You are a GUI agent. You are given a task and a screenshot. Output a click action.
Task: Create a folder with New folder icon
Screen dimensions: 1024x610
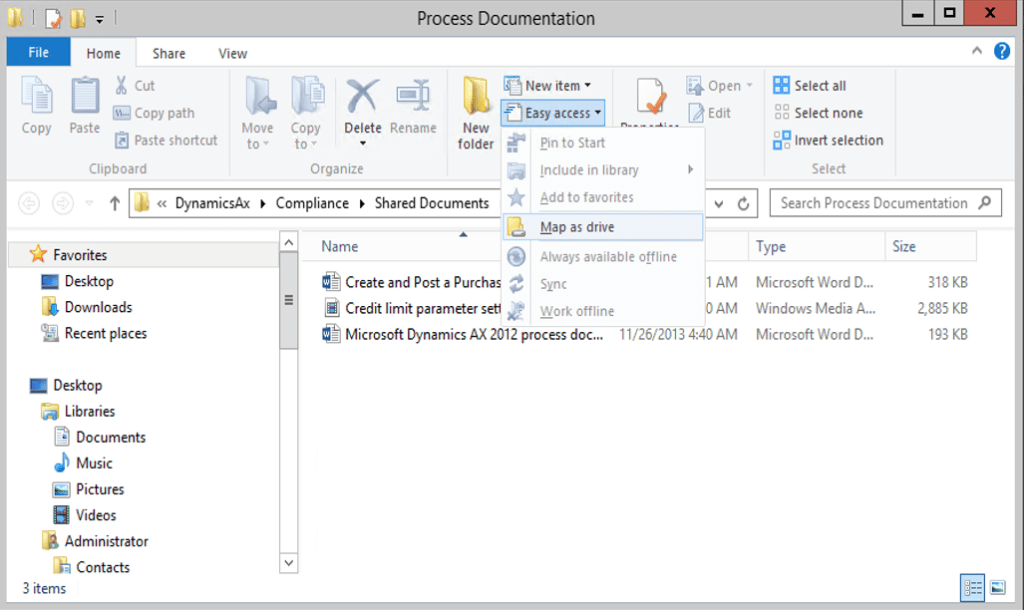click(474, 112)
